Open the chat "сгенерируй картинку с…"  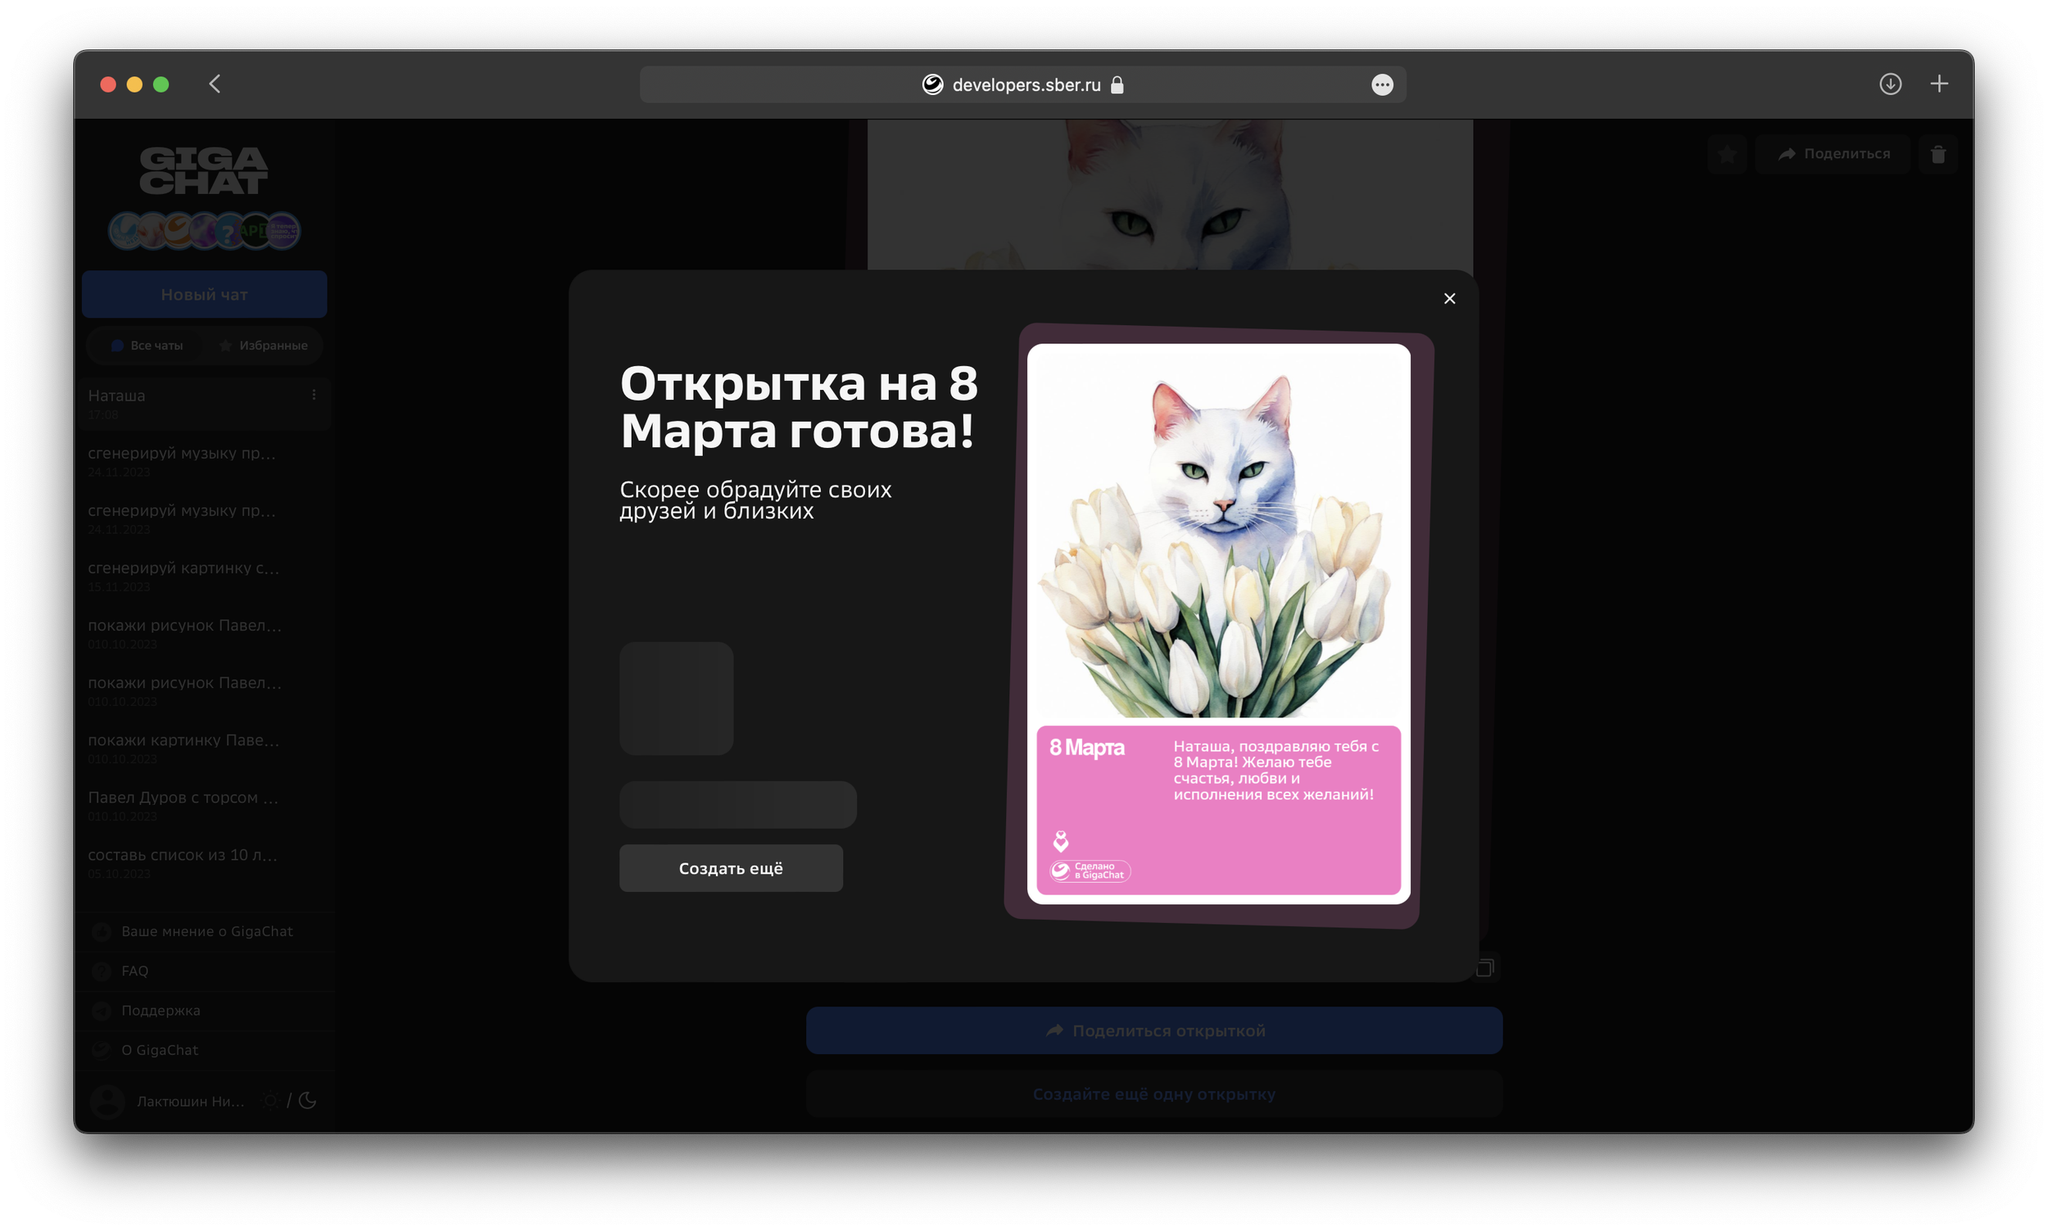205,575
